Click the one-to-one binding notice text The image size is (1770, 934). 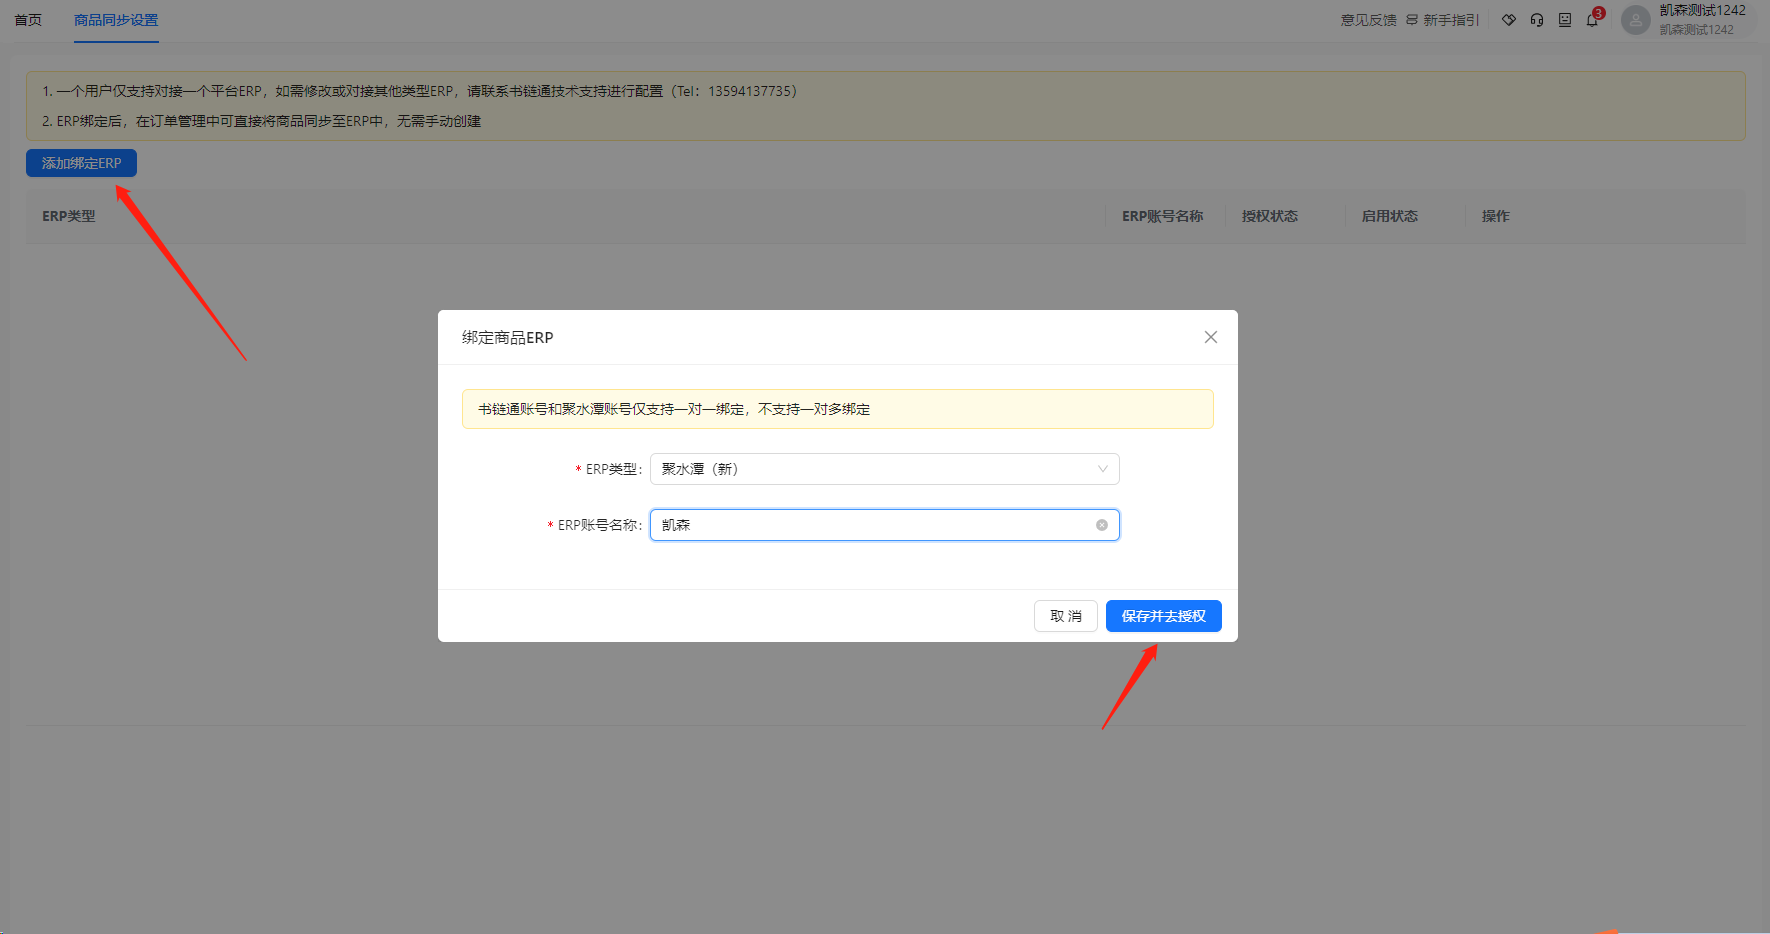click(674, 409)
